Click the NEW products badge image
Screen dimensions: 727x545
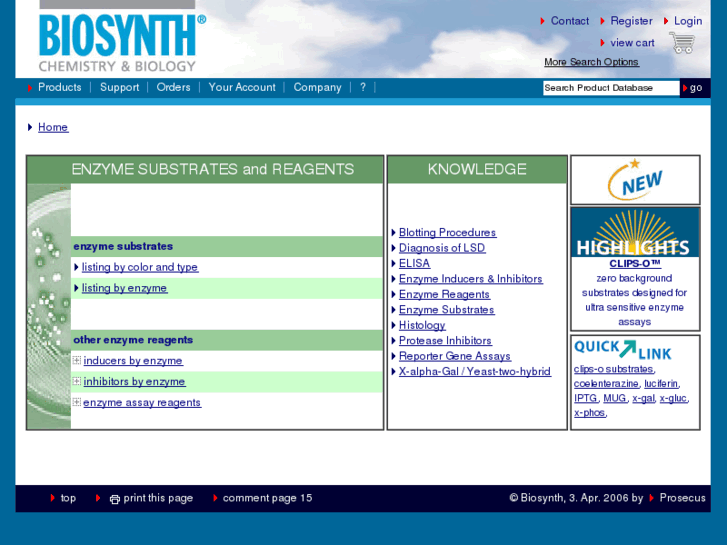[635, 180]
